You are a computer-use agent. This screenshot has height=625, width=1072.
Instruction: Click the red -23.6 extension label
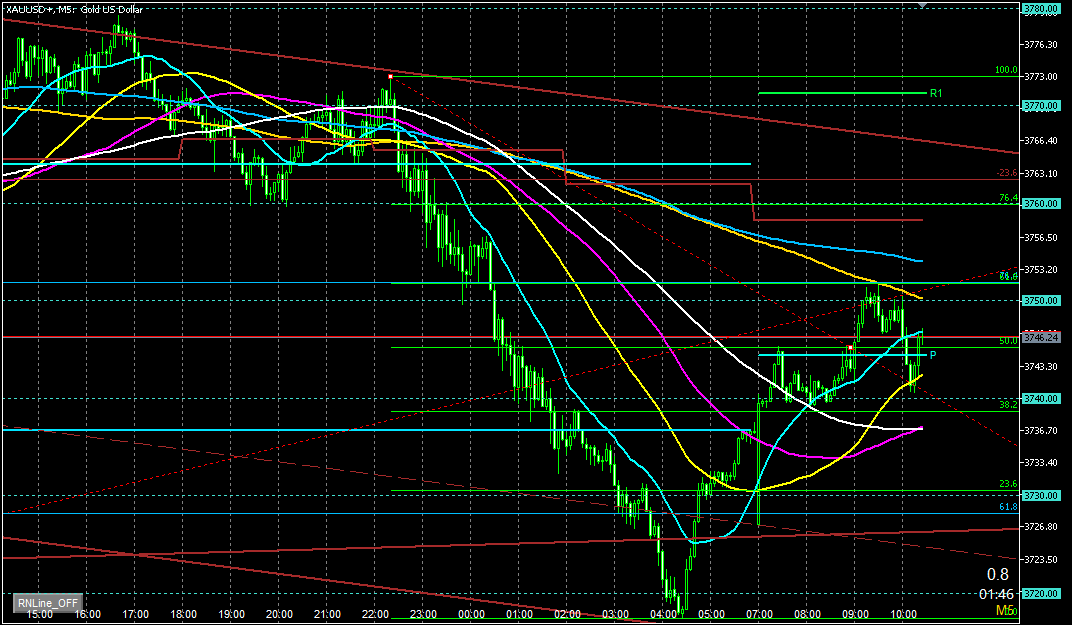(1006, 172)
